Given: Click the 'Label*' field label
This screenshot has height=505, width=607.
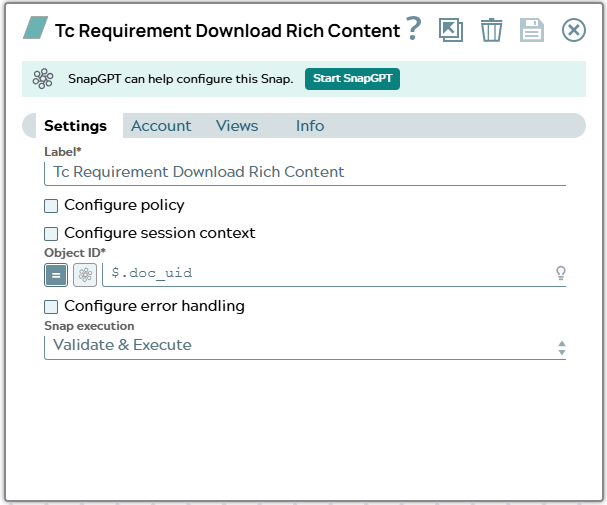Looking at the screenshot, I should (63, 152).
